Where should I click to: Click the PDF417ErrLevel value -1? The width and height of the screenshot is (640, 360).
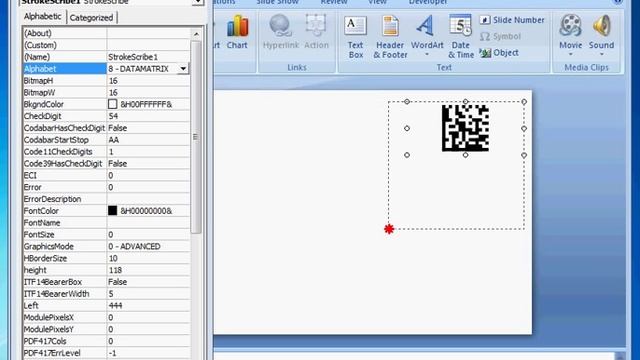coord(148,353)
